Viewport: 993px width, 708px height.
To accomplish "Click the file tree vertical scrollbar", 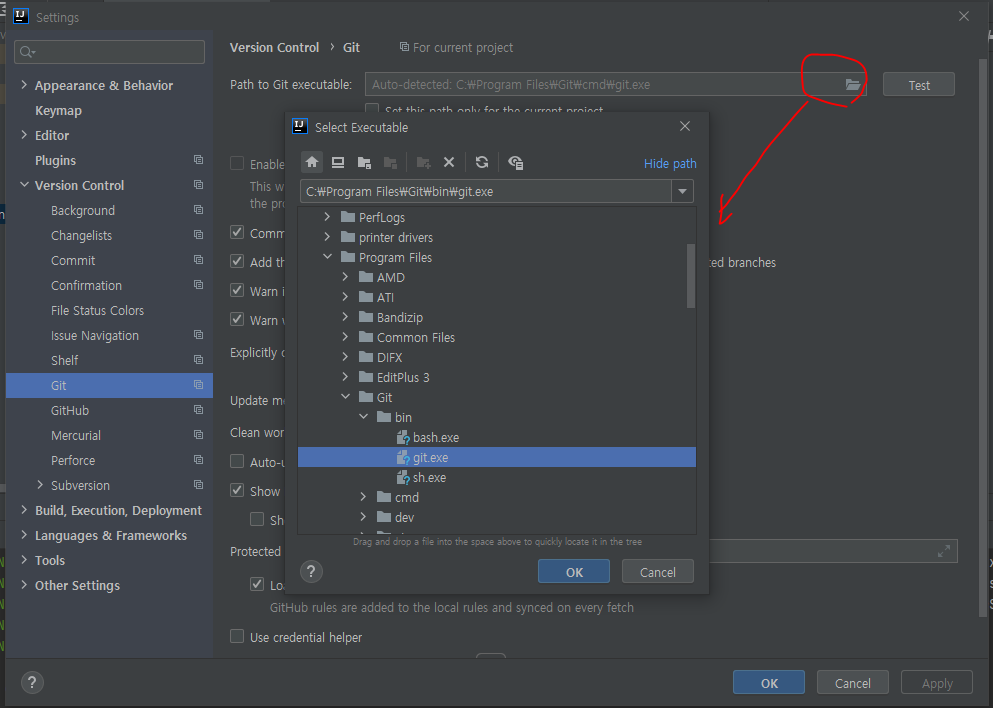I will click(691, 276).
